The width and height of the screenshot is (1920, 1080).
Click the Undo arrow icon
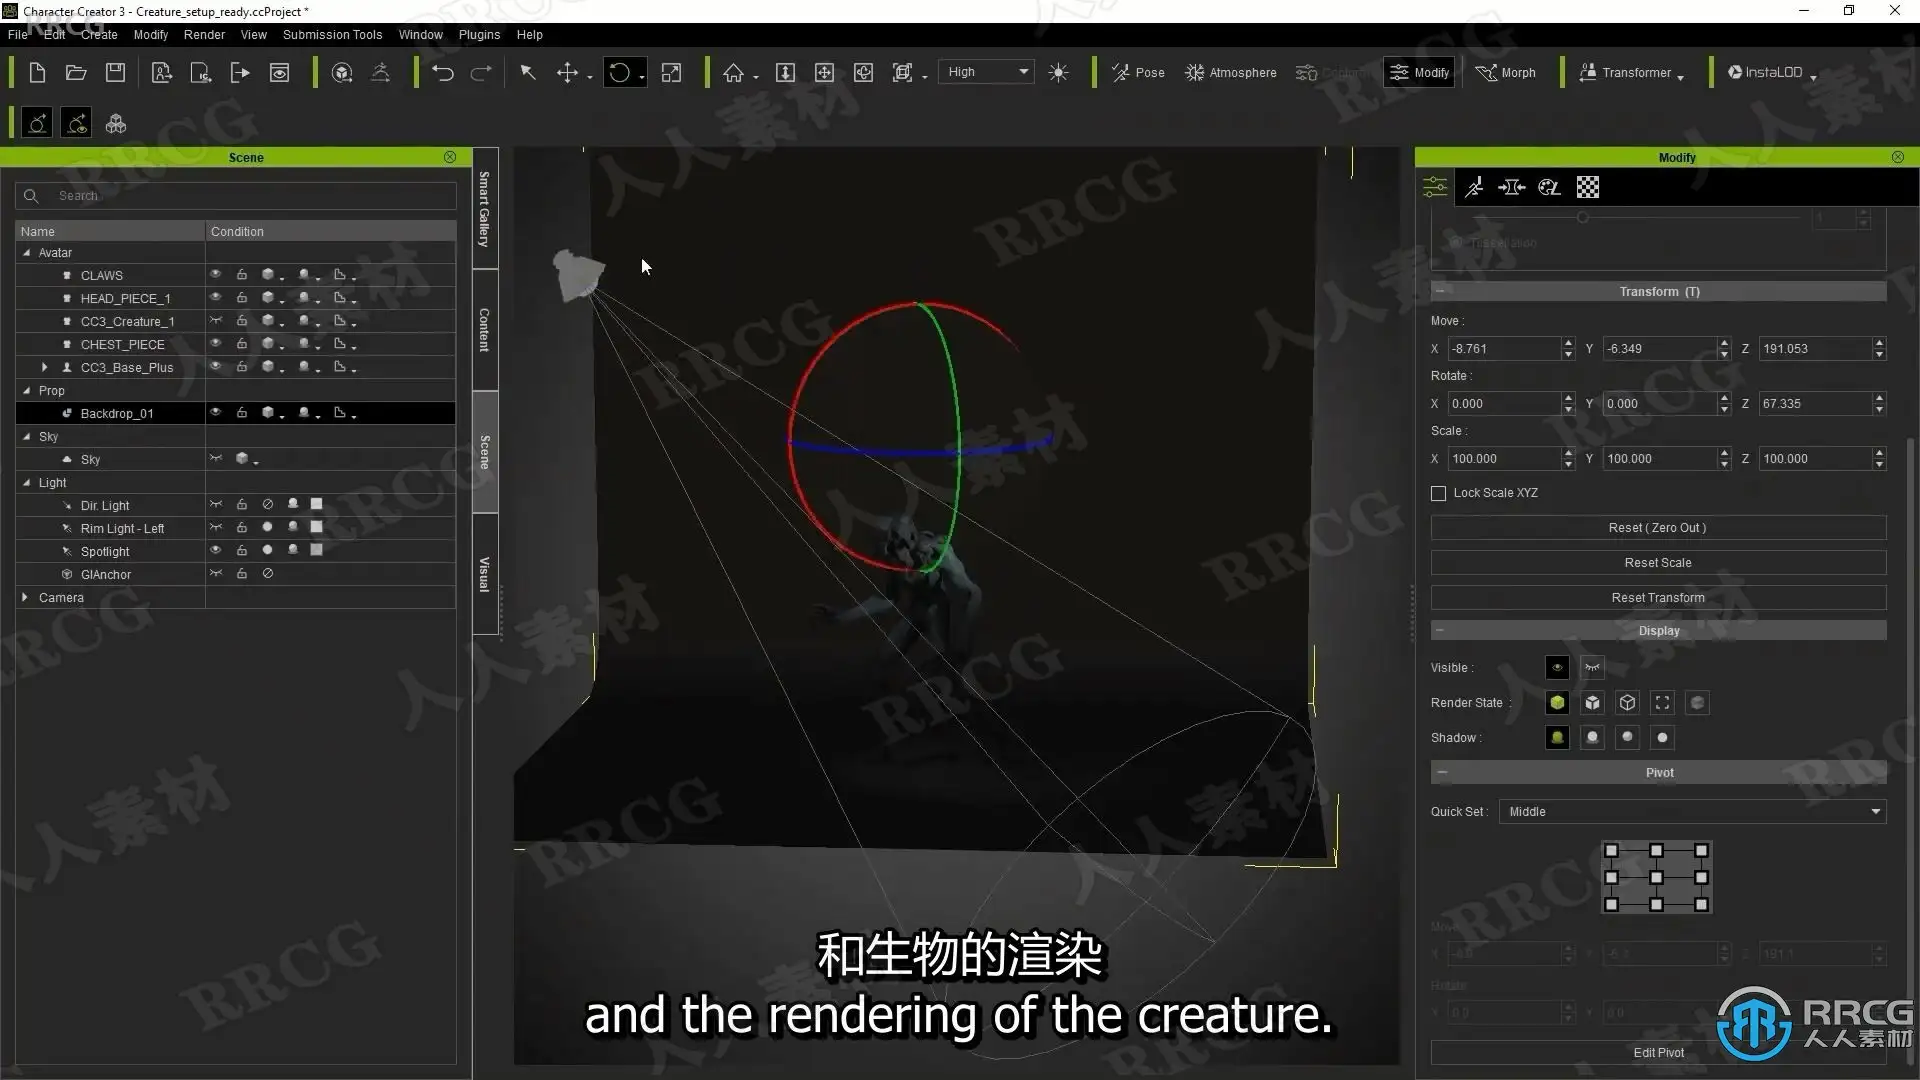click(442, 72)
